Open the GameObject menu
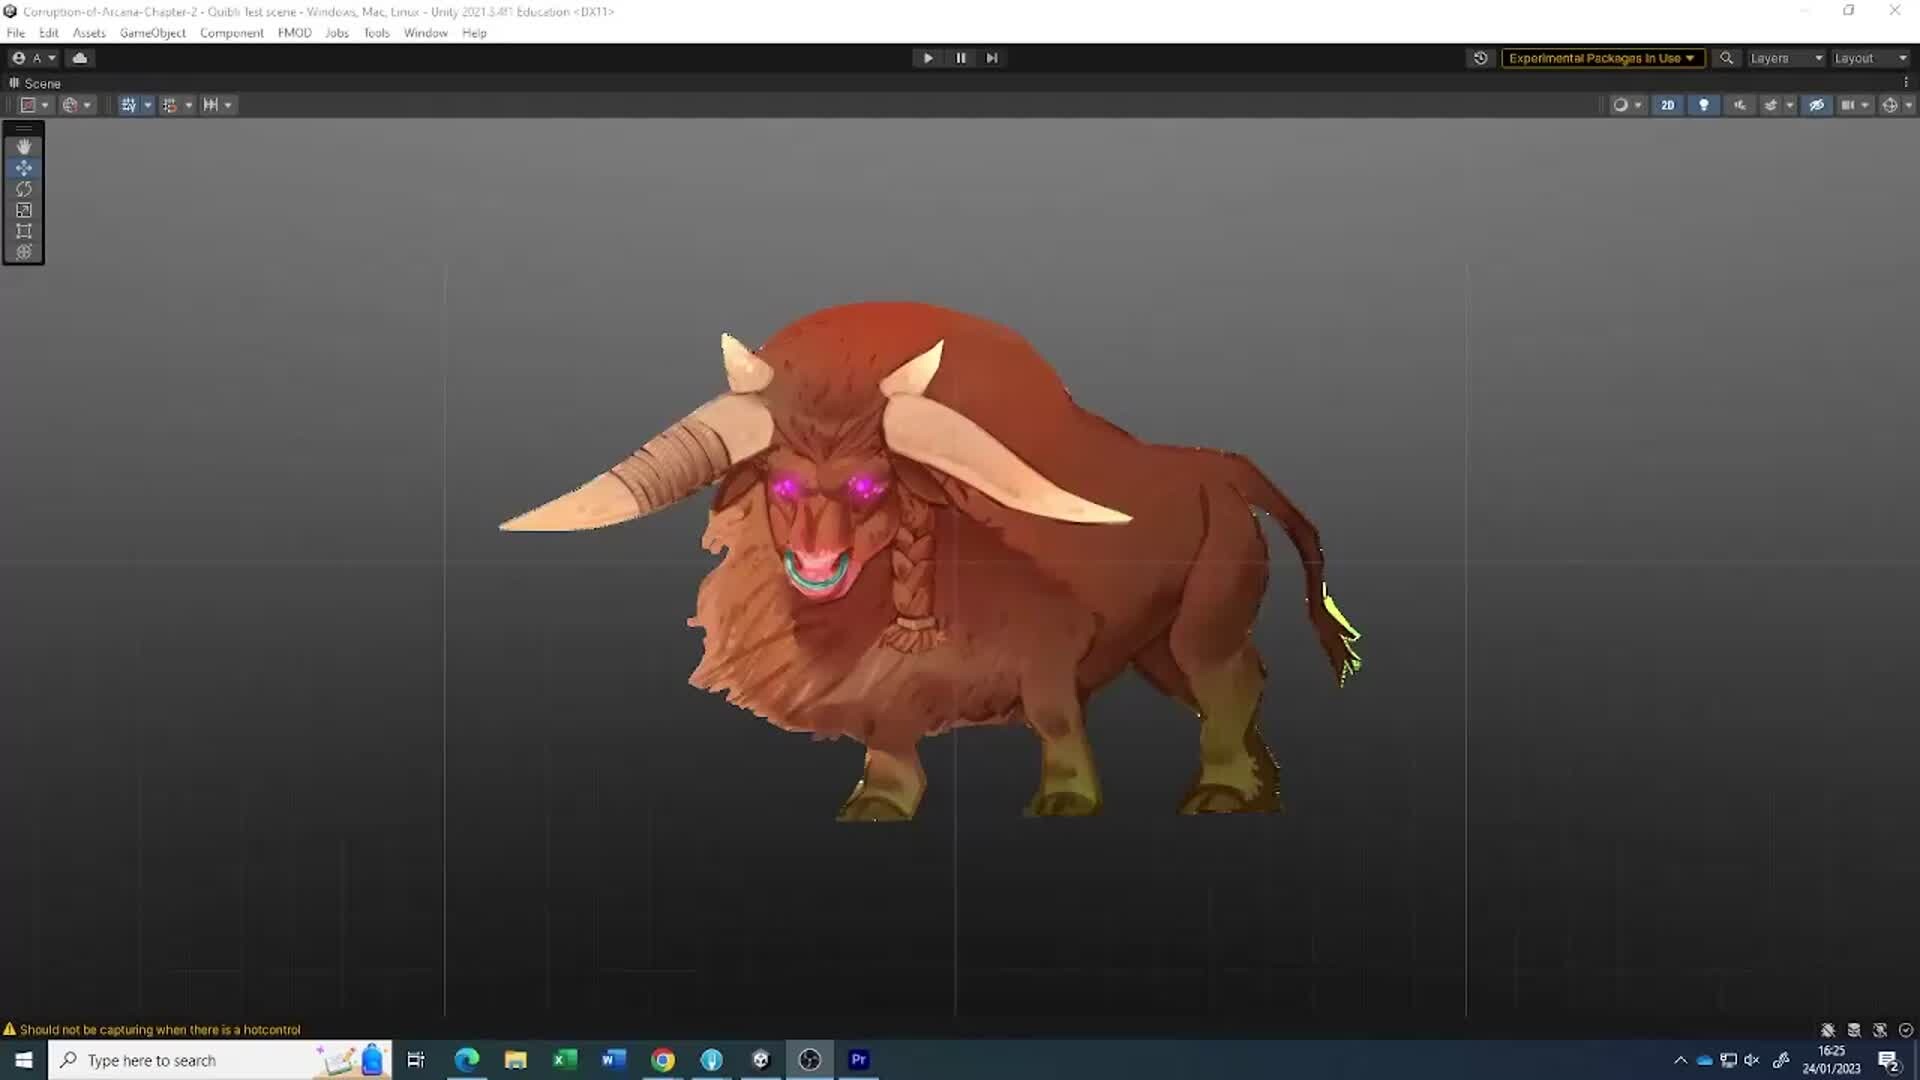 click(152, 33)
